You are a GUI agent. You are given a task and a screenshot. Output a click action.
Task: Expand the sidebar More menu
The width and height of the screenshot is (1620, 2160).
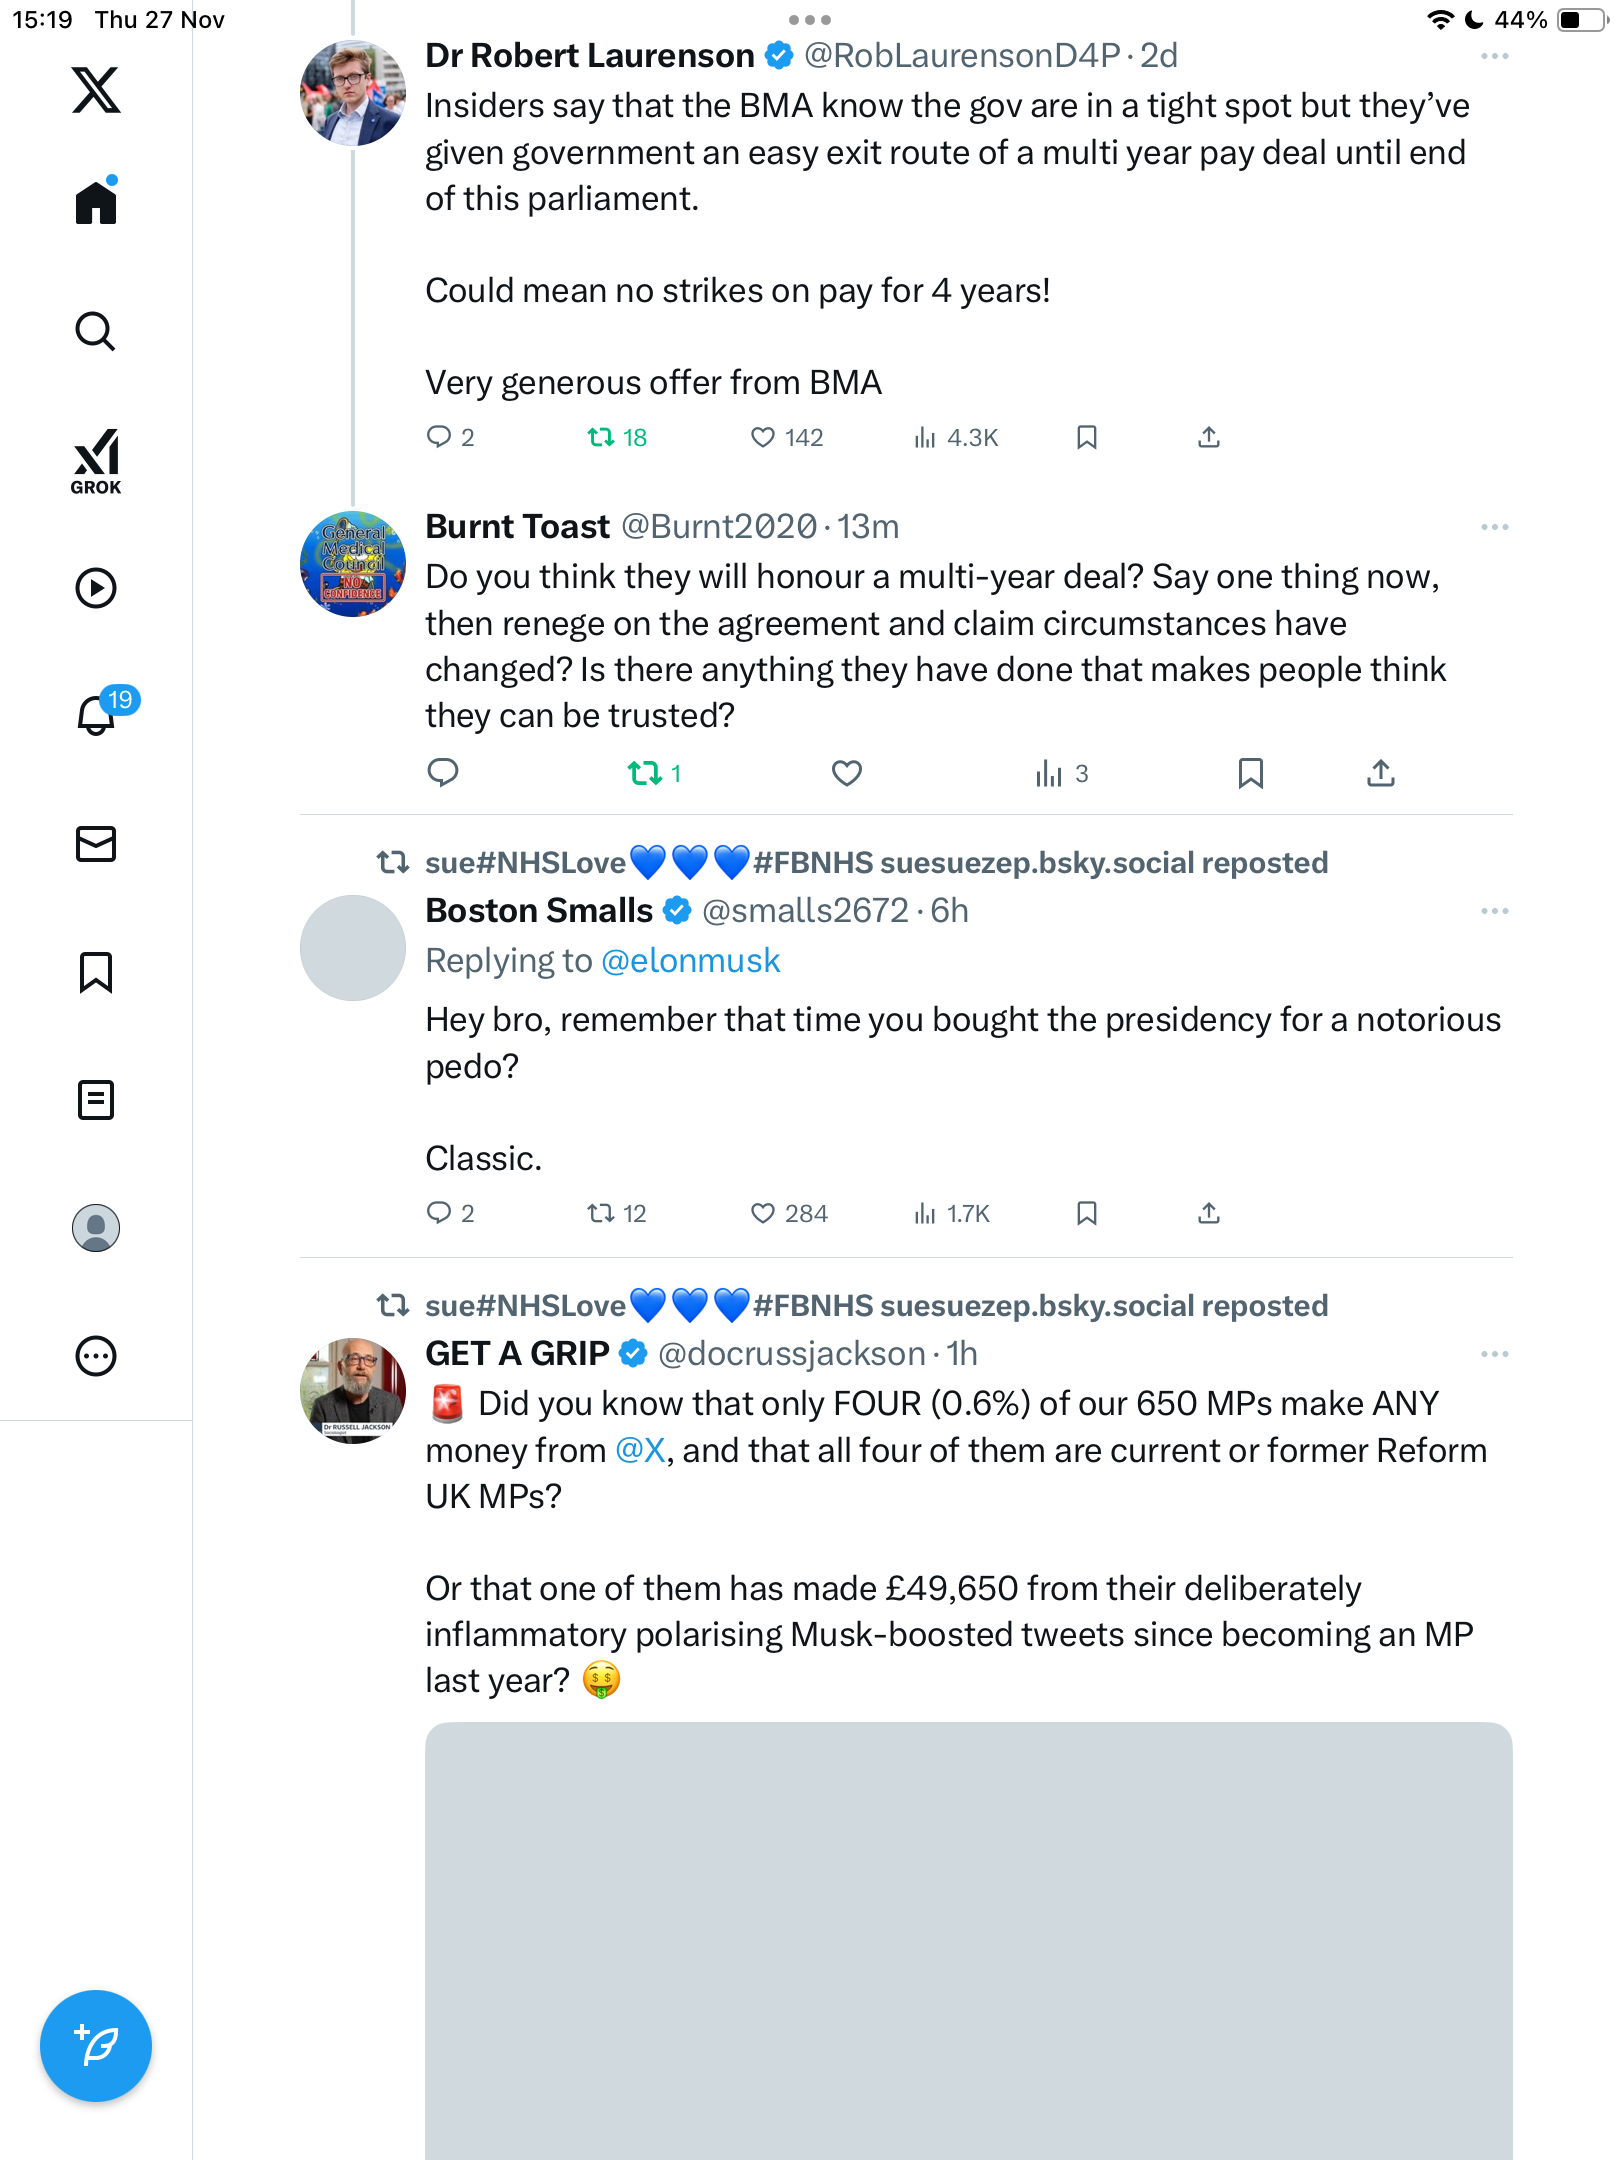coord(96,1356)
